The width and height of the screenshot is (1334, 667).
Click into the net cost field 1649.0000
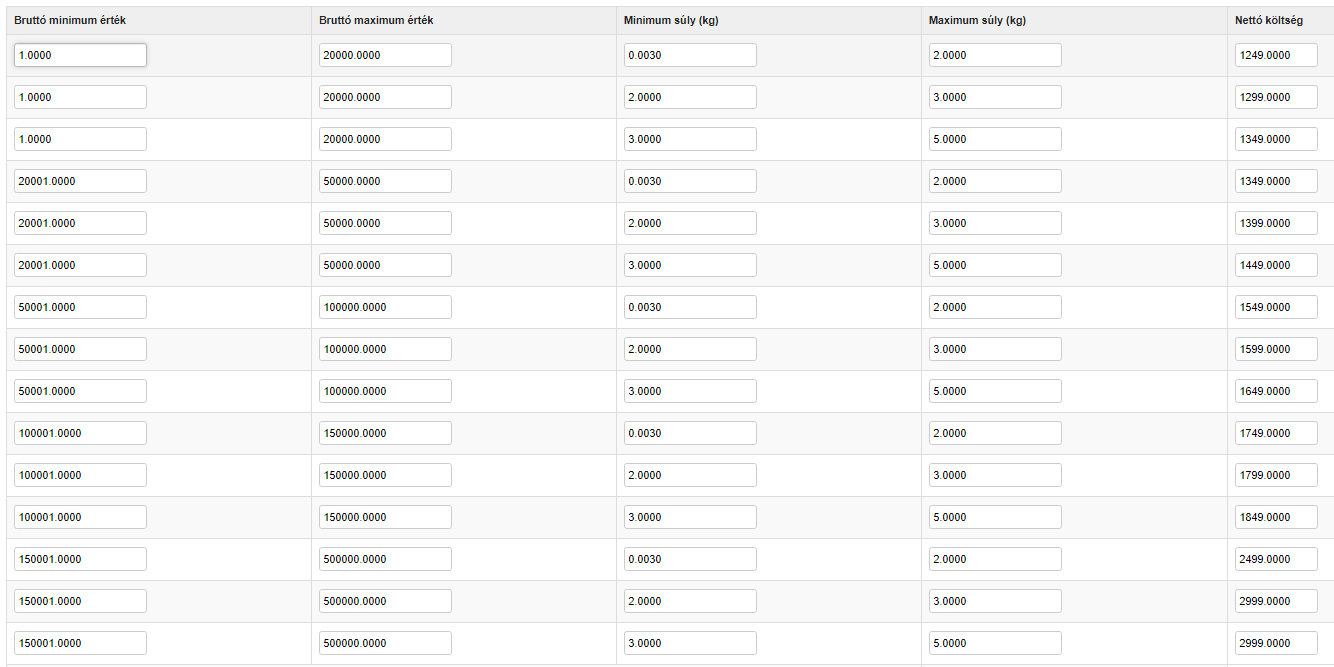(1276, 391)
